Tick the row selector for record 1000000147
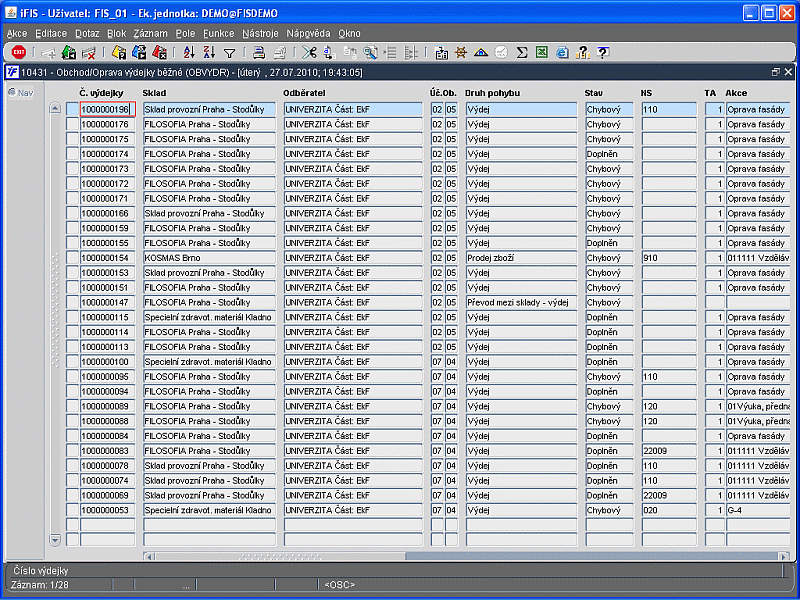This screenshot has width=800, height=600. pos(72,302)
